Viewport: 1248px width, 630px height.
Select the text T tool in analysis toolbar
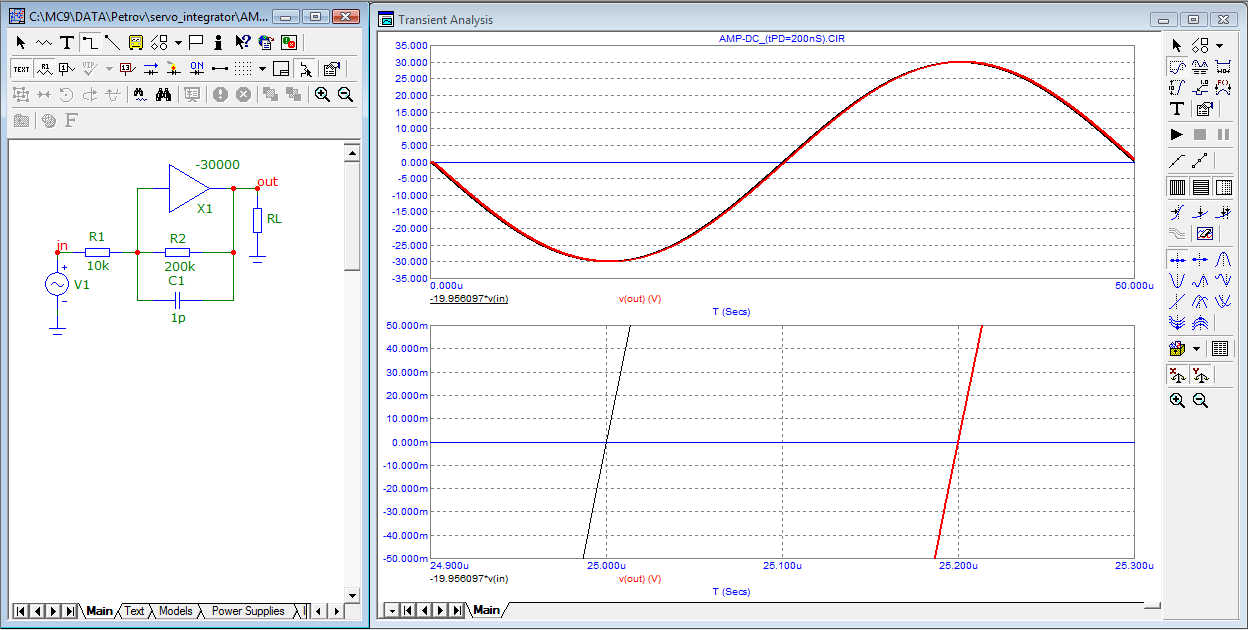coord(1177,109)
